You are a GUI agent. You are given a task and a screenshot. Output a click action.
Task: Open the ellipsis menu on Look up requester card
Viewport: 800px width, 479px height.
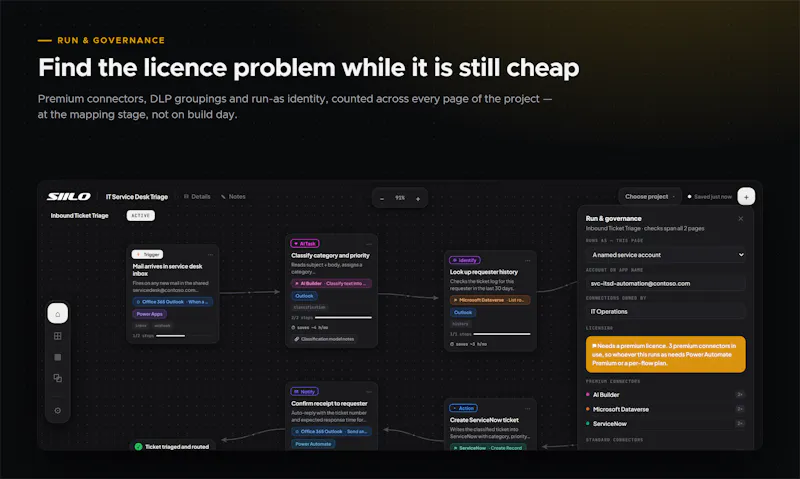pyautogui.click(x=528, y=260)
